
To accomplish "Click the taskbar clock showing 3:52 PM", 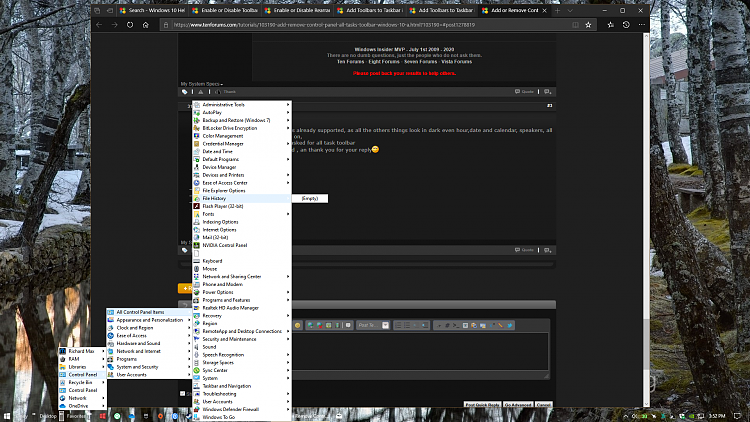I will tap(717, 416).
